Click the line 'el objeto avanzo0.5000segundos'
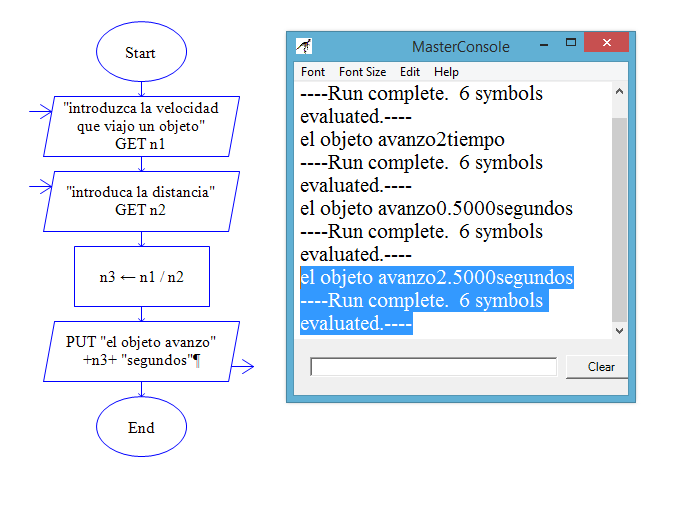Image resolution: width=688 pixels, height=505 pixels. (437, 209)
